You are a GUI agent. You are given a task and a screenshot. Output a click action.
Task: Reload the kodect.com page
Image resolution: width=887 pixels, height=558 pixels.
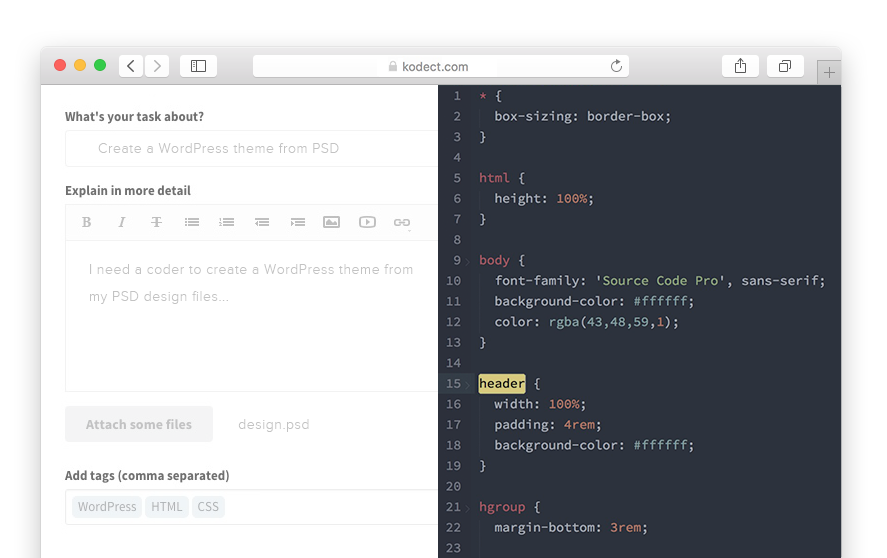(x=616, y=66)
